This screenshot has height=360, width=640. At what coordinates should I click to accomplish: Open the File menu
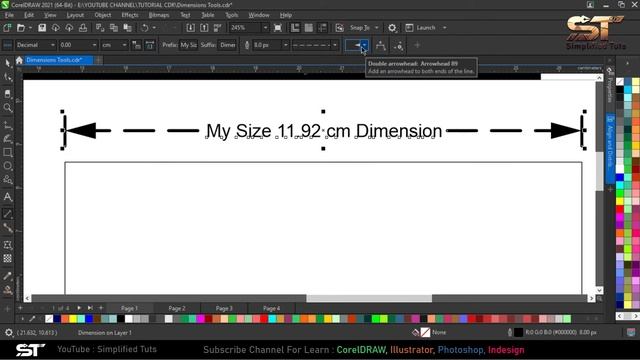pyautogui.click(x=9, y=15)
